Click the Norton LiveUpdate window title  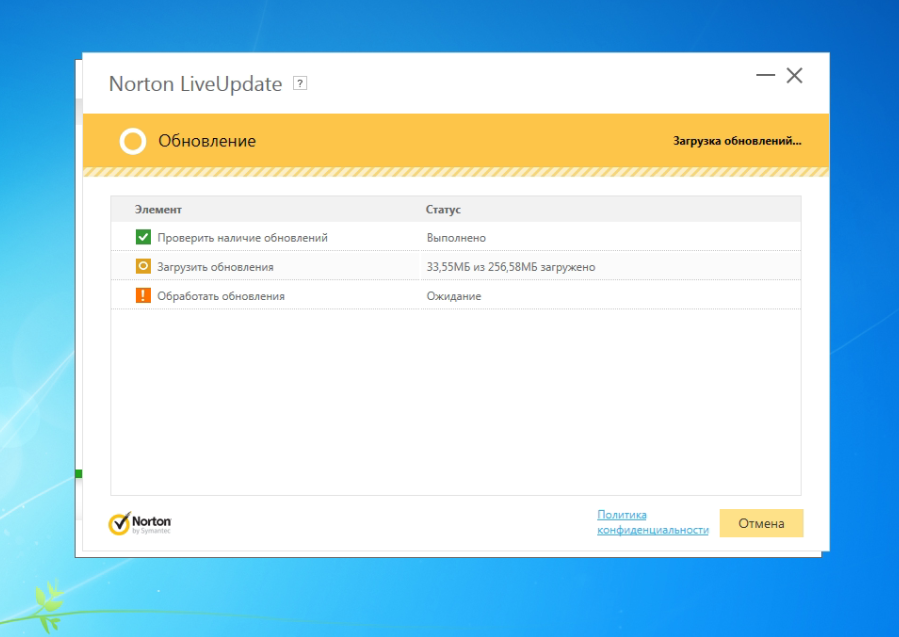195,84
